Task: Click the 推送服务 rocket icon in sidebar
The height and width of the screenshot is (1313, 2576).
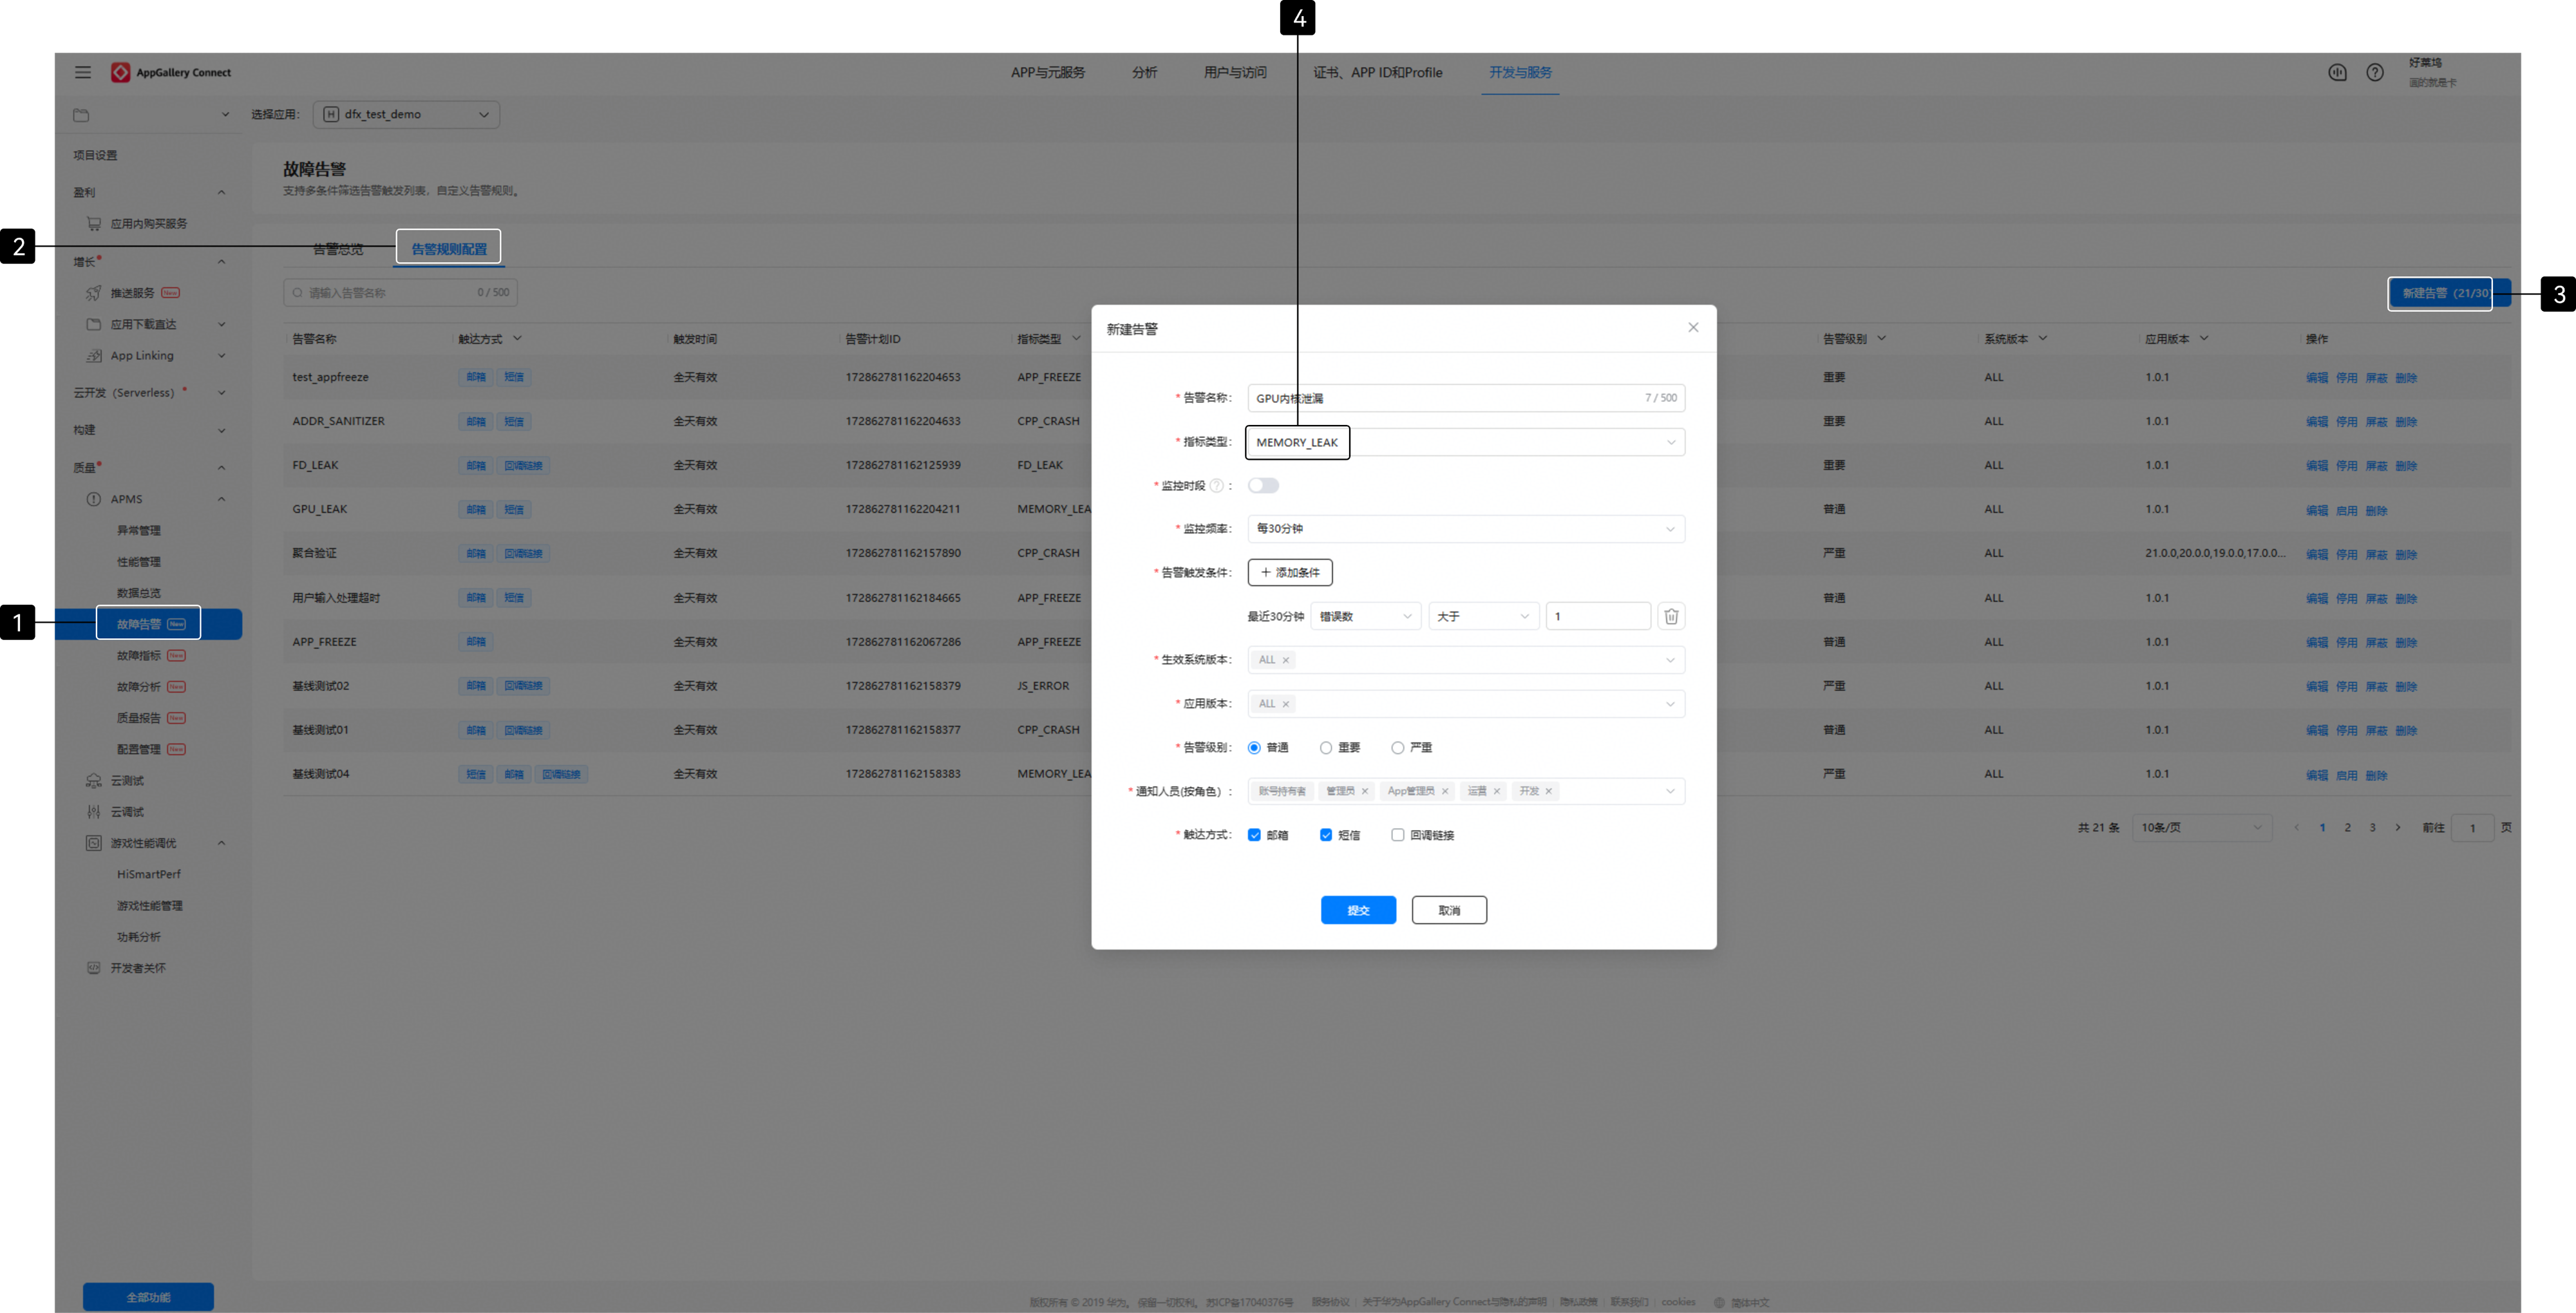Action: pos(93,293)
